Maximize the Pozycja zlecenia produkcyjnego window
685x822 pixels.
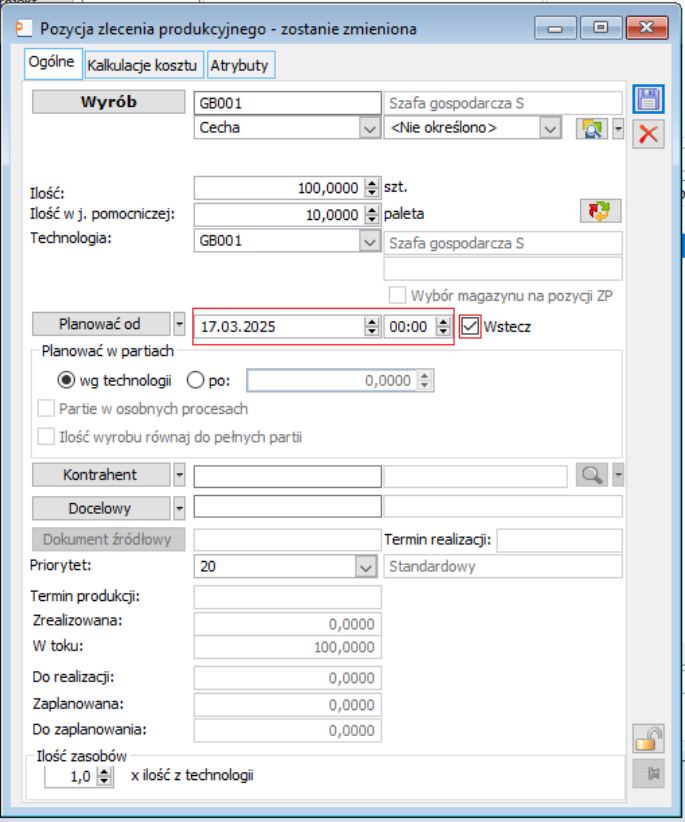(x=601, y=28)
